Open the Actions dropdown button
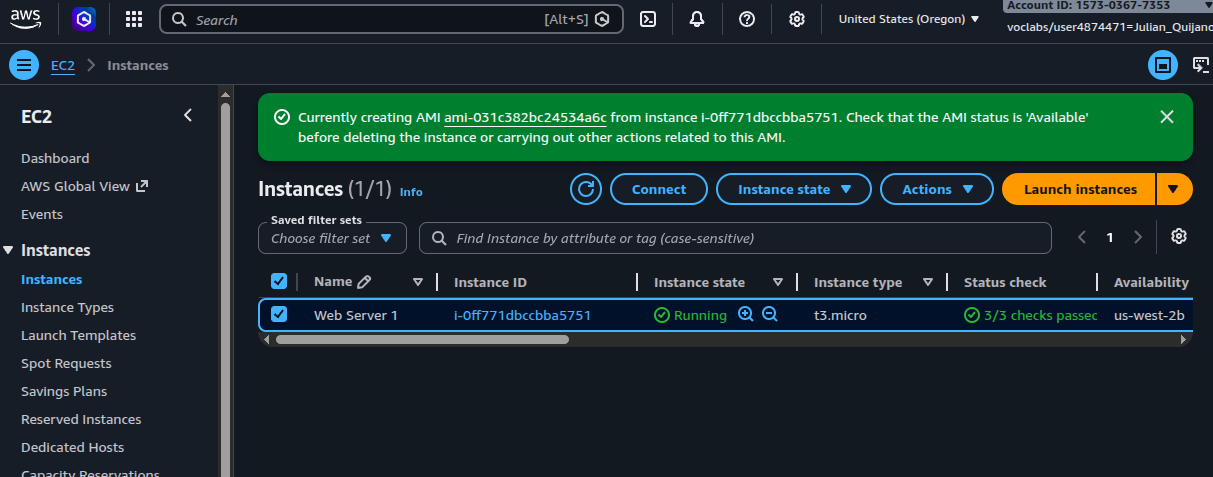Screen dimensions: 1213x477 [937, 189]
